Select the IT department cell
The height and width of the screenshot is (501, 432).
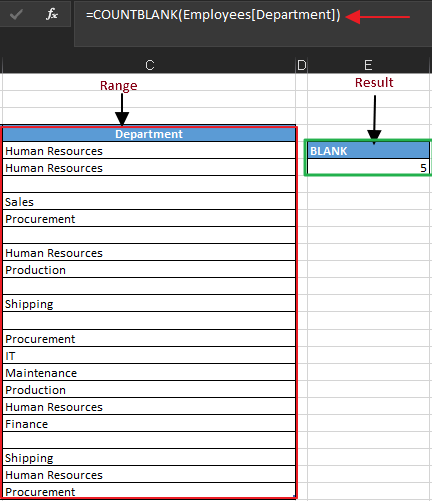149,355
